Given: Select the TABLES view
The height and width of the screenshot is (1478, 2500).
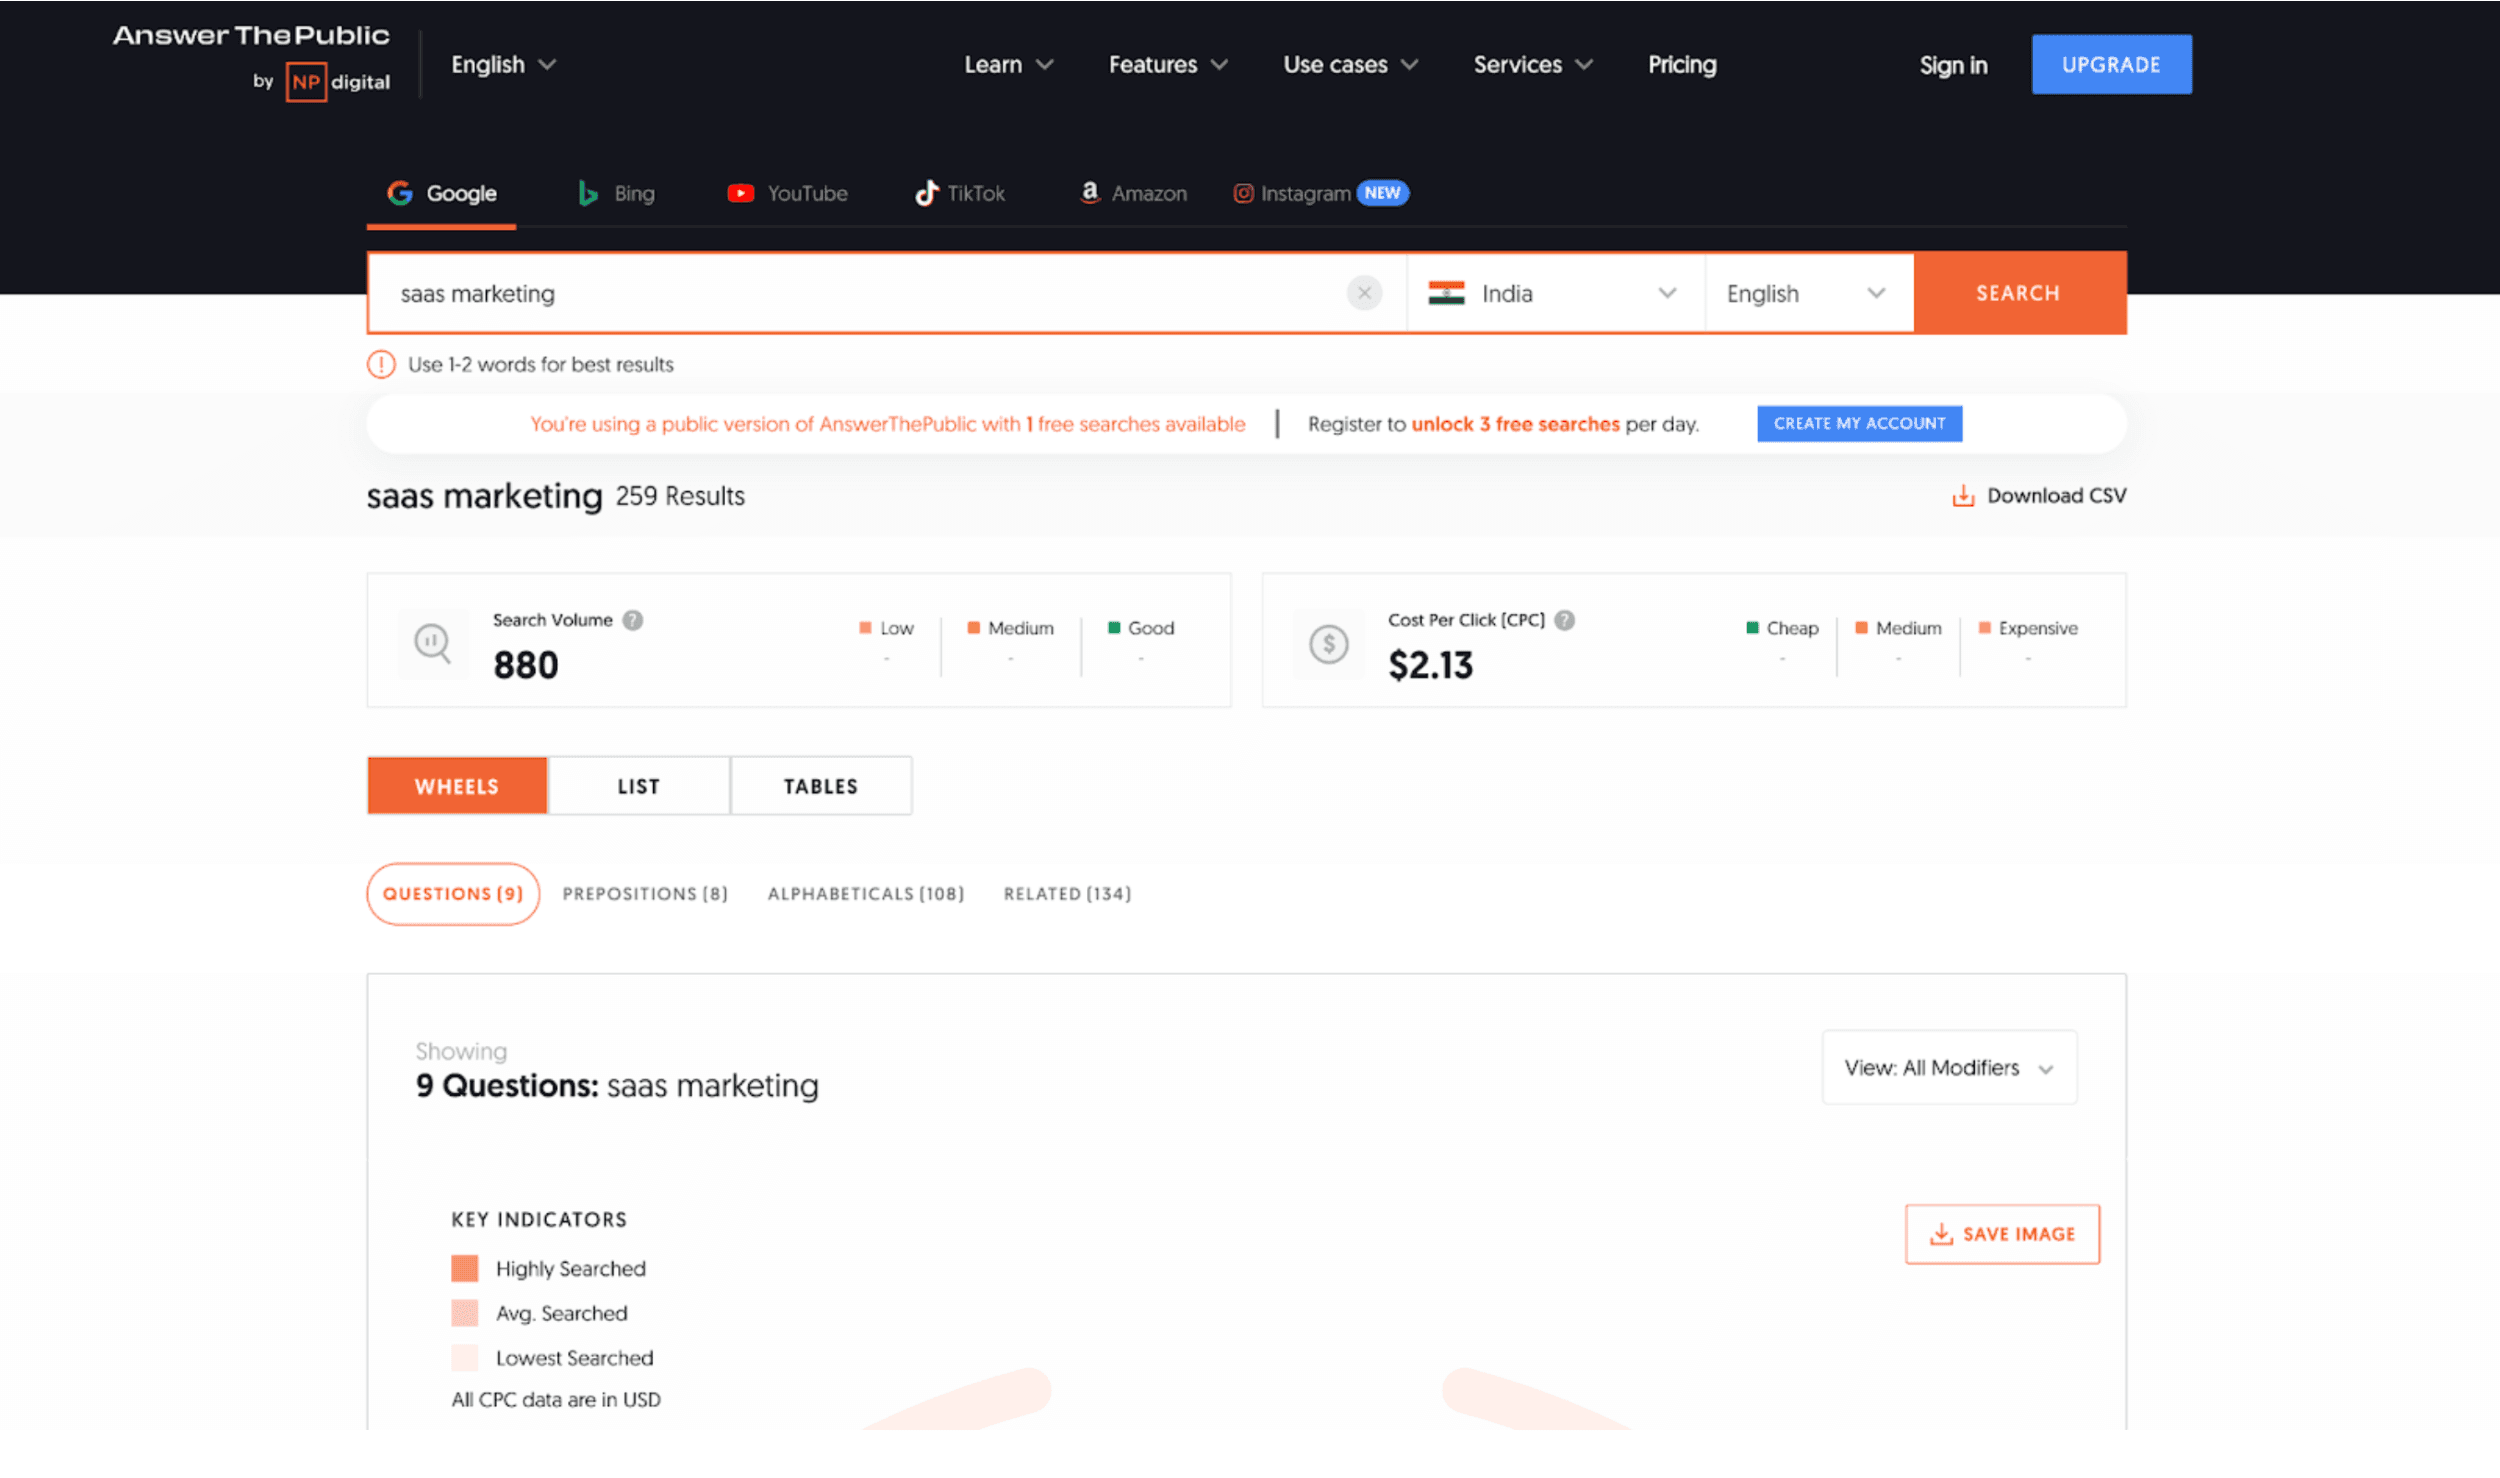Looking at the screenshot, I should (821, 786).
